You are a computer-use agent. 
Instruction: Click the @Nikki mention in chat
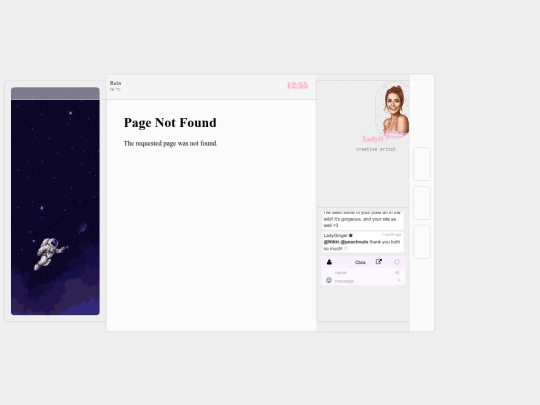click(331, 242)
